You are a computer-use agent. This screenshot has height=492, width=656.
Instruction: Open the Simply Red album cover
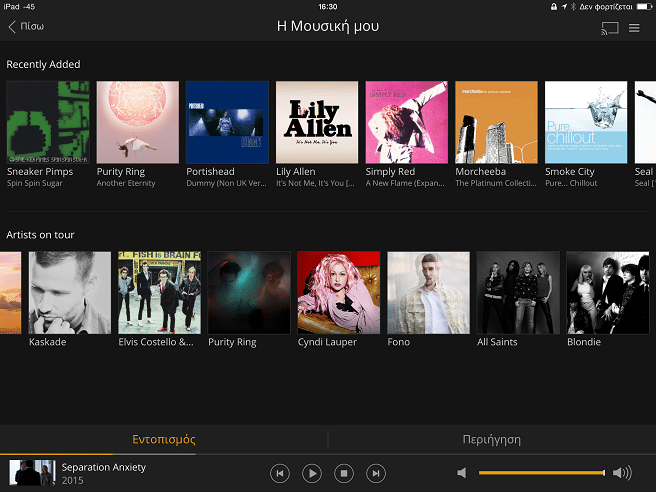407,122
